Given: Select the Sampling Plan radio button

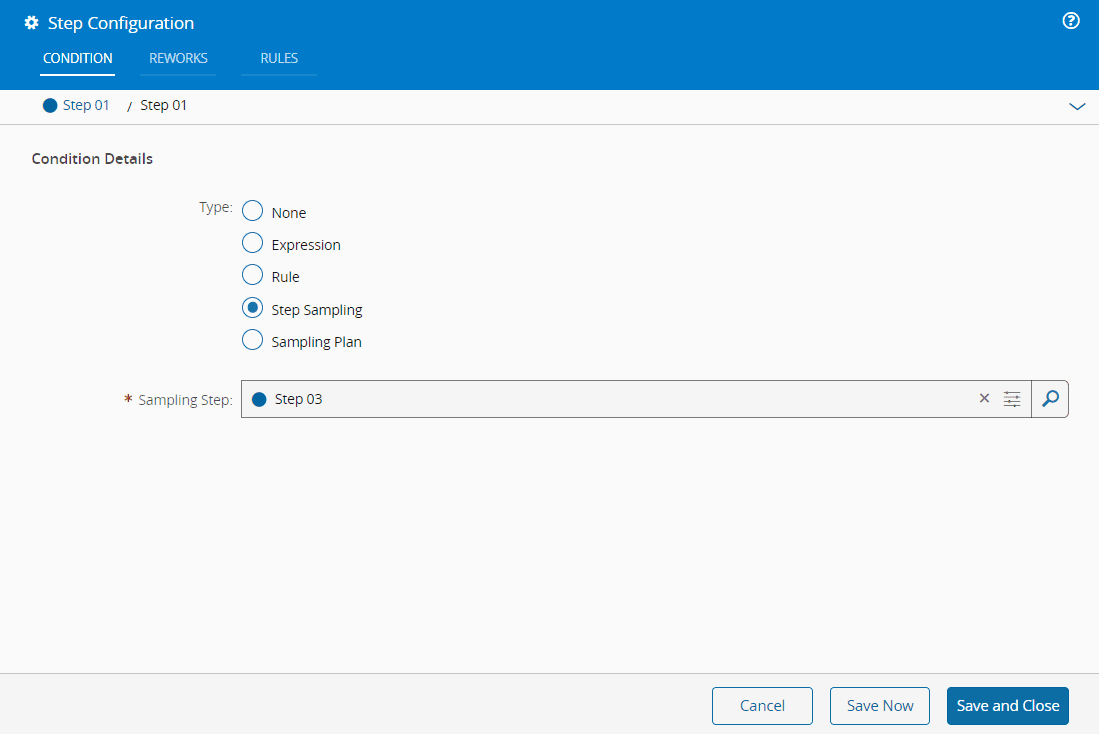Looking at the screenshot, I should (253, 340).
